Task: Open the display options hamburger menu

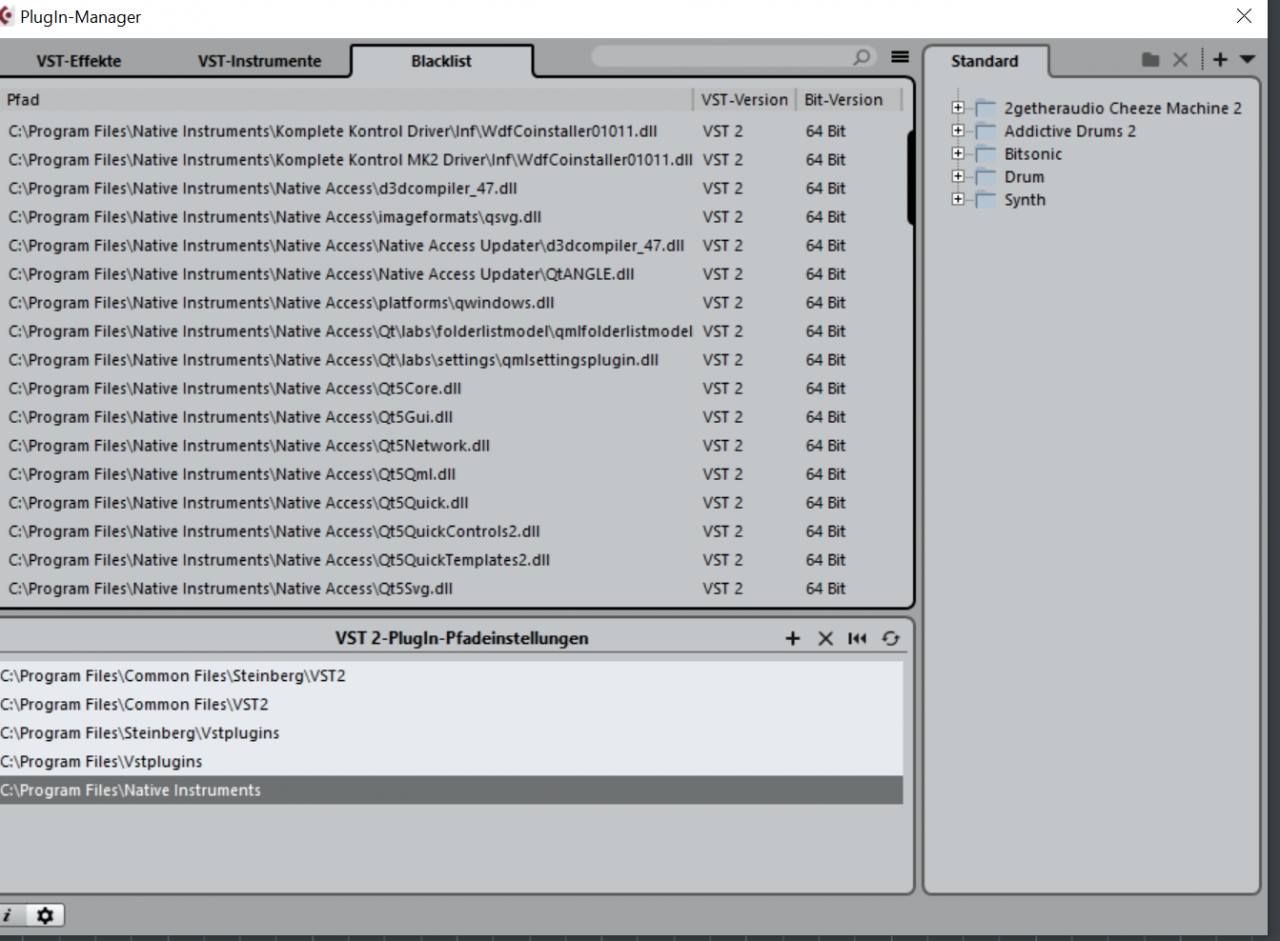Action: 899,58
